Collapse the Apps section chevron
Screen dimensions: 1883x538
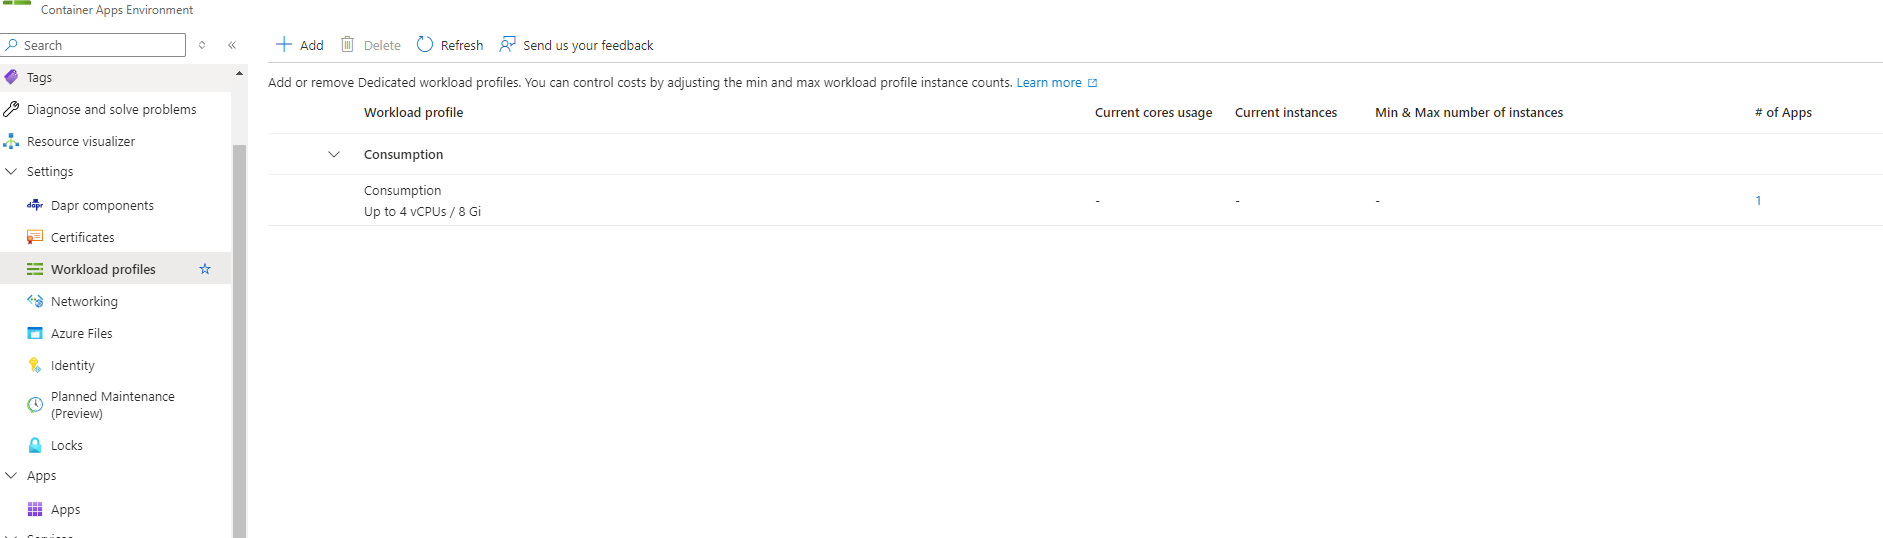(x=11, y=475)
